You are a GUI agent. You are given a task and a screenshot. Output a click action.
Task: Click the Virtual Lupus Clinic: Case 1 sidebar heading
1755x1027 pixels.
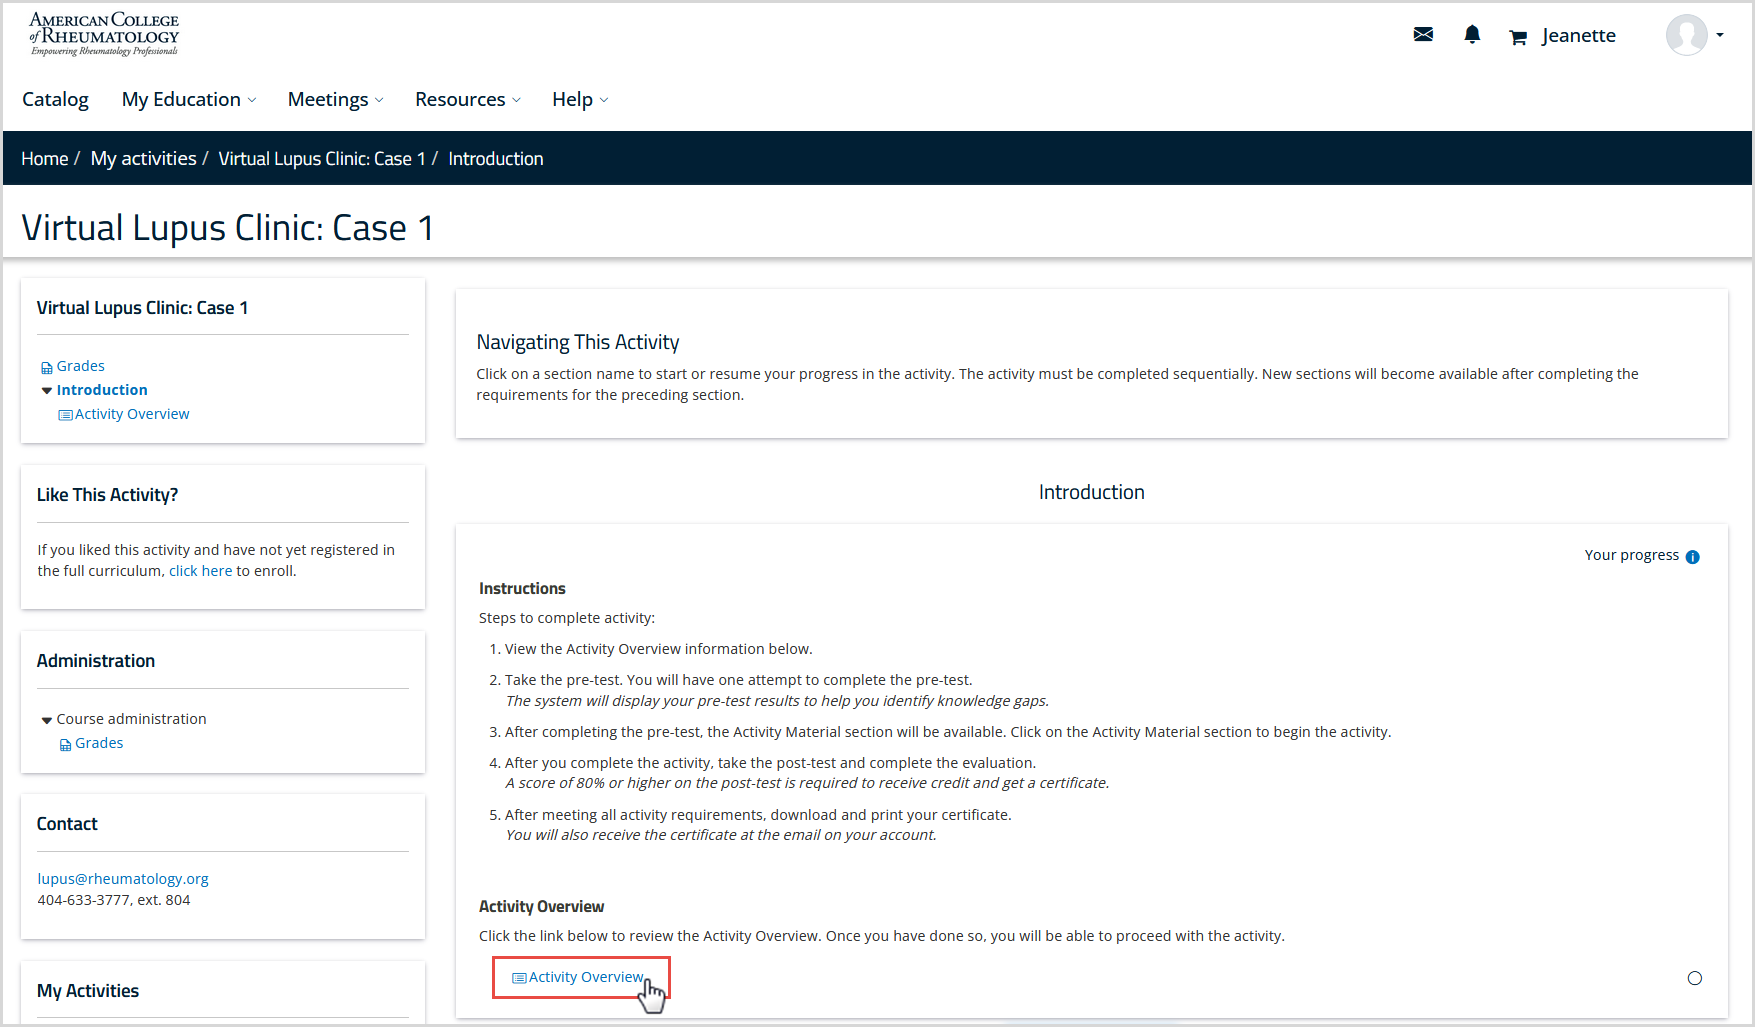[143, 308]
